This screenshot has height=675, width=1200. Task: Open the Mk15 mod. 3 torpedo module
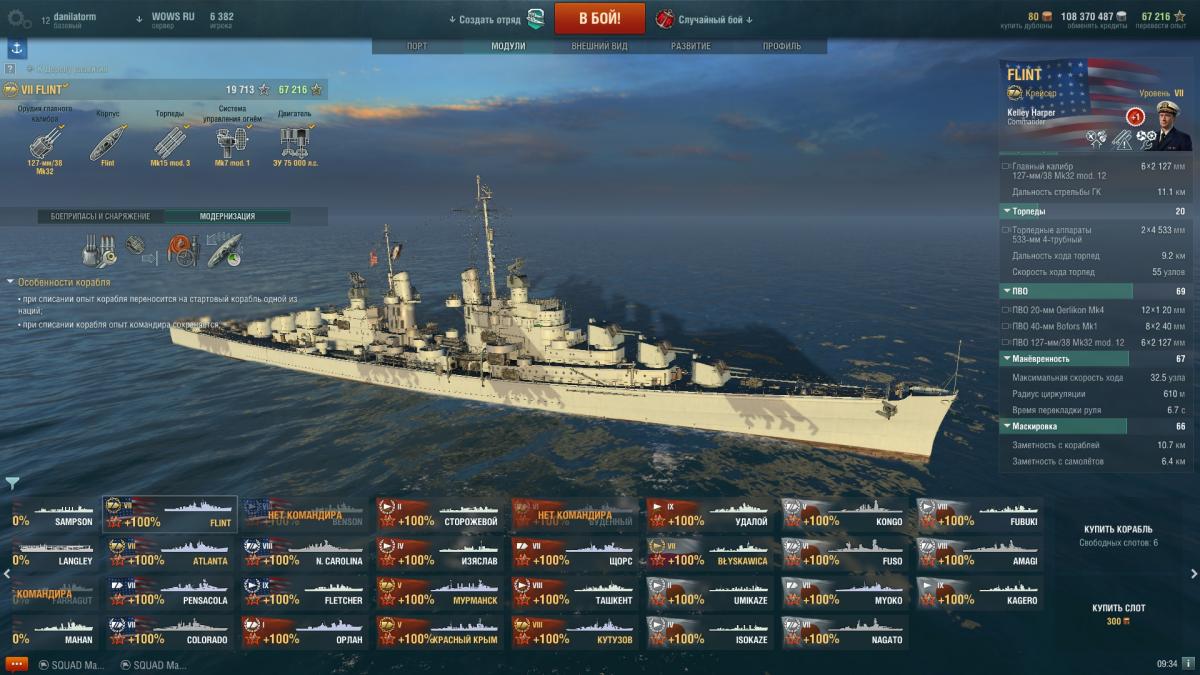click(170, 143)
